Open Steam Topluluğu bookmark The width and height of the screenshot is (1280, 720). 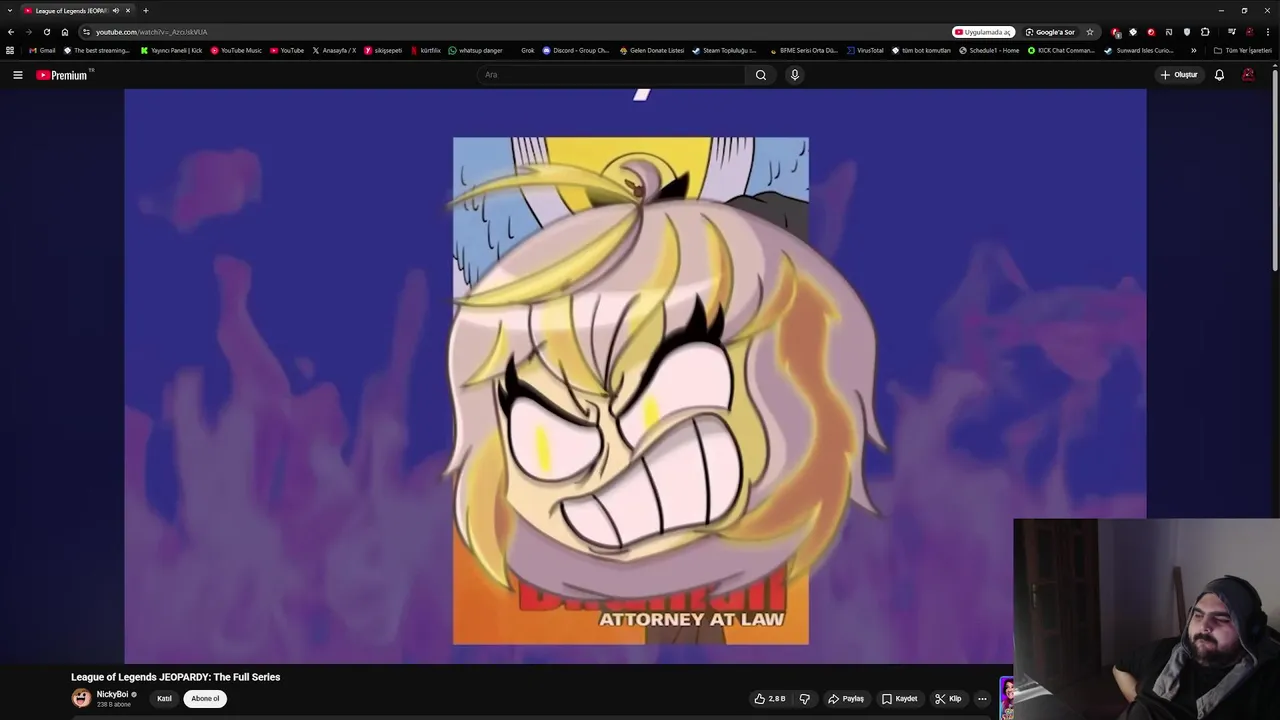pyautogui.click(x=724, y=50)
